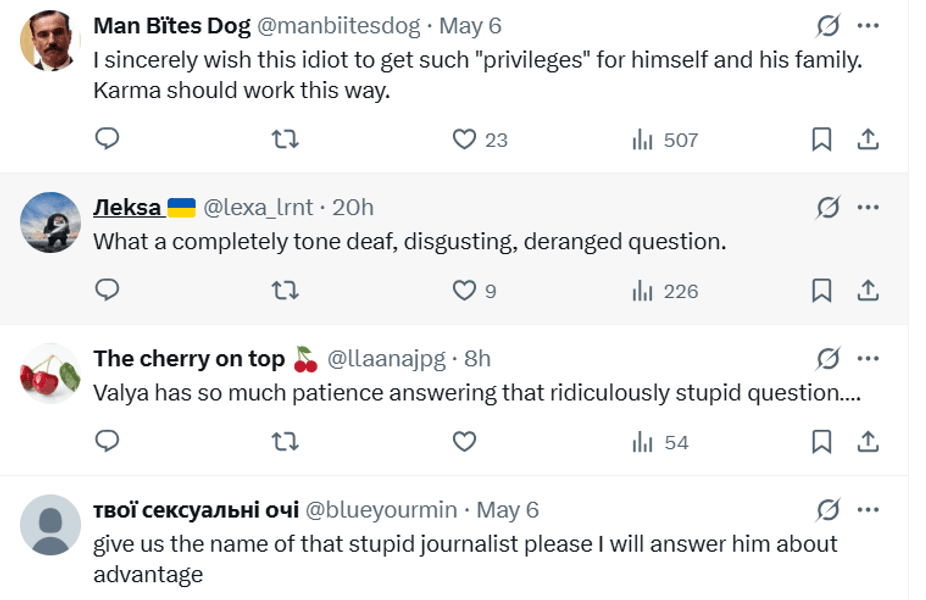Open more options on Man Bïtes Dog's tweet
The width and height of the screenshot is (926, 600).
868,25
